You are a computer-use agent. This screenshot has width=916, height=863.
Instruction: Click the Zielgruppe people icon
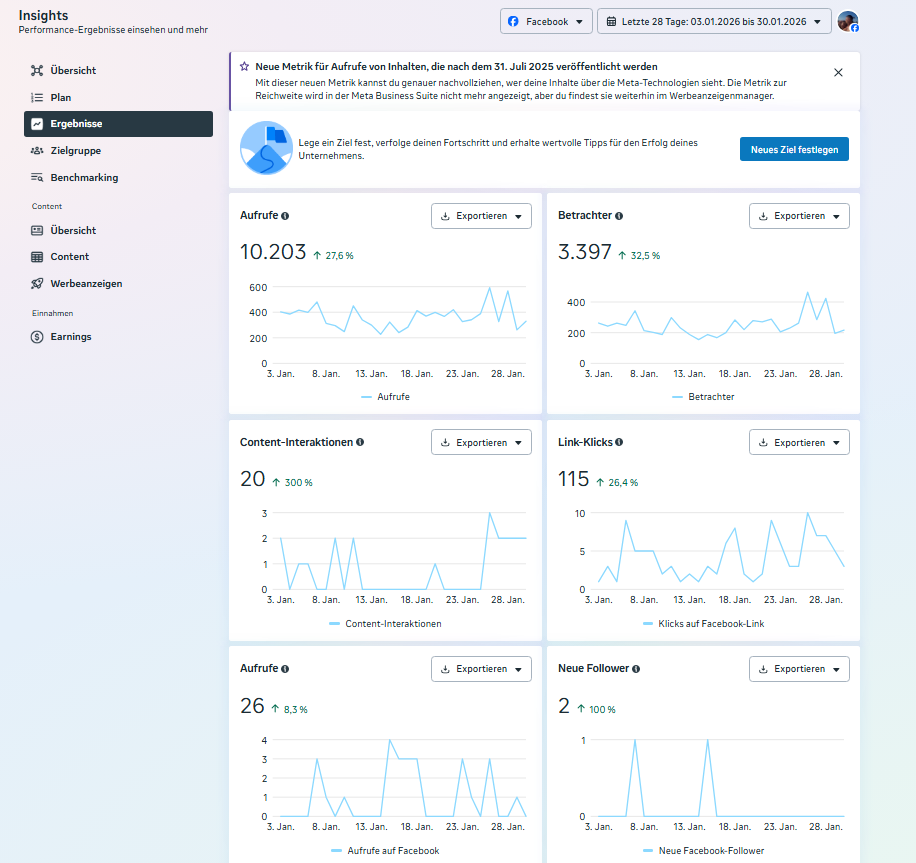pos(38,150)
